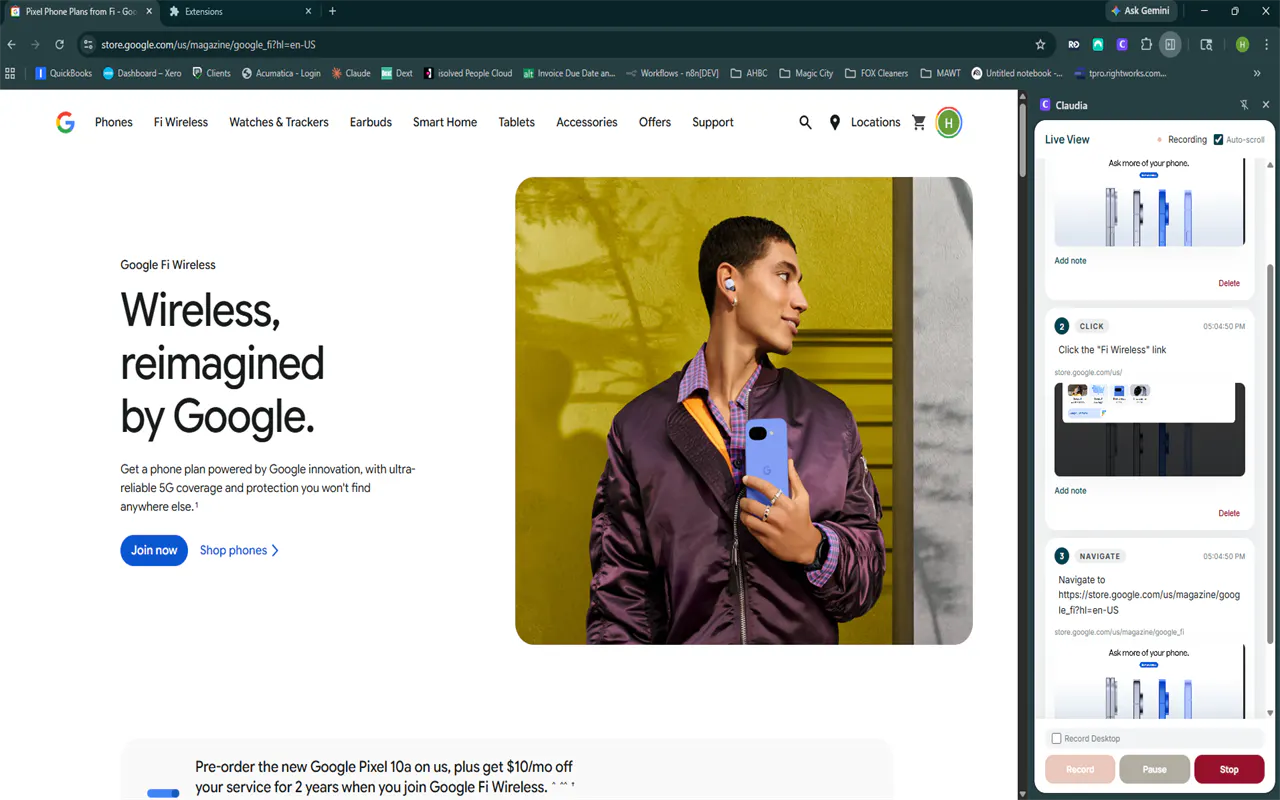Image resolution: width=1280 pixels, height=800 pixels.
Task: Click the Claudia Live View scrollbar
Action: 1271,454
